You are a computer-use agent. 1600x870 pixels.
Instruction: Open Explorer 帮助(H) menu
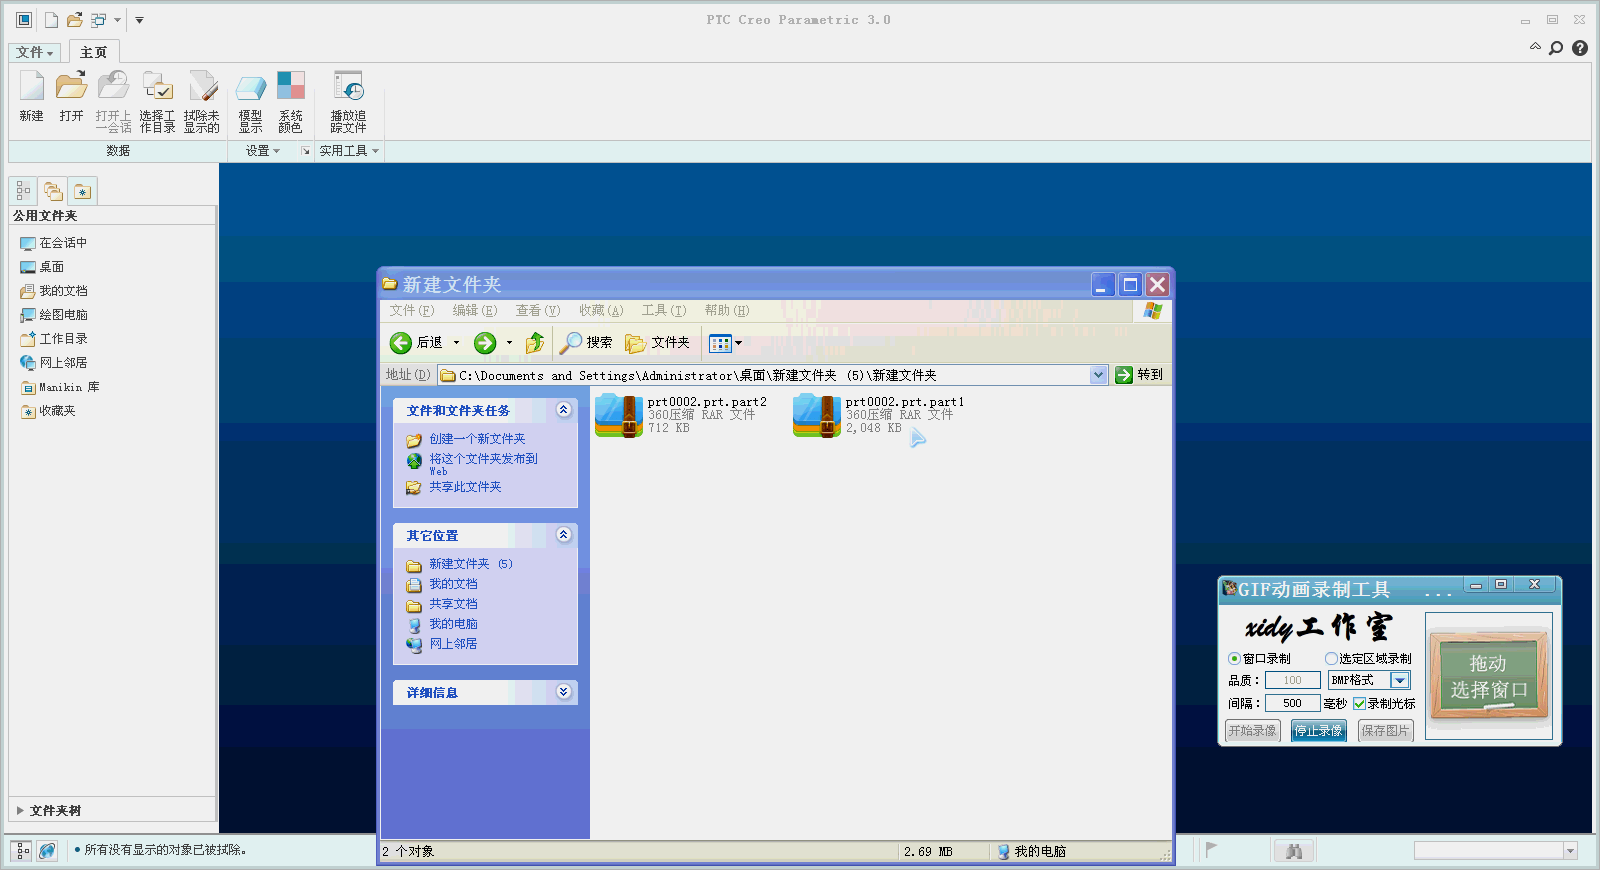[x=727, y=311]
